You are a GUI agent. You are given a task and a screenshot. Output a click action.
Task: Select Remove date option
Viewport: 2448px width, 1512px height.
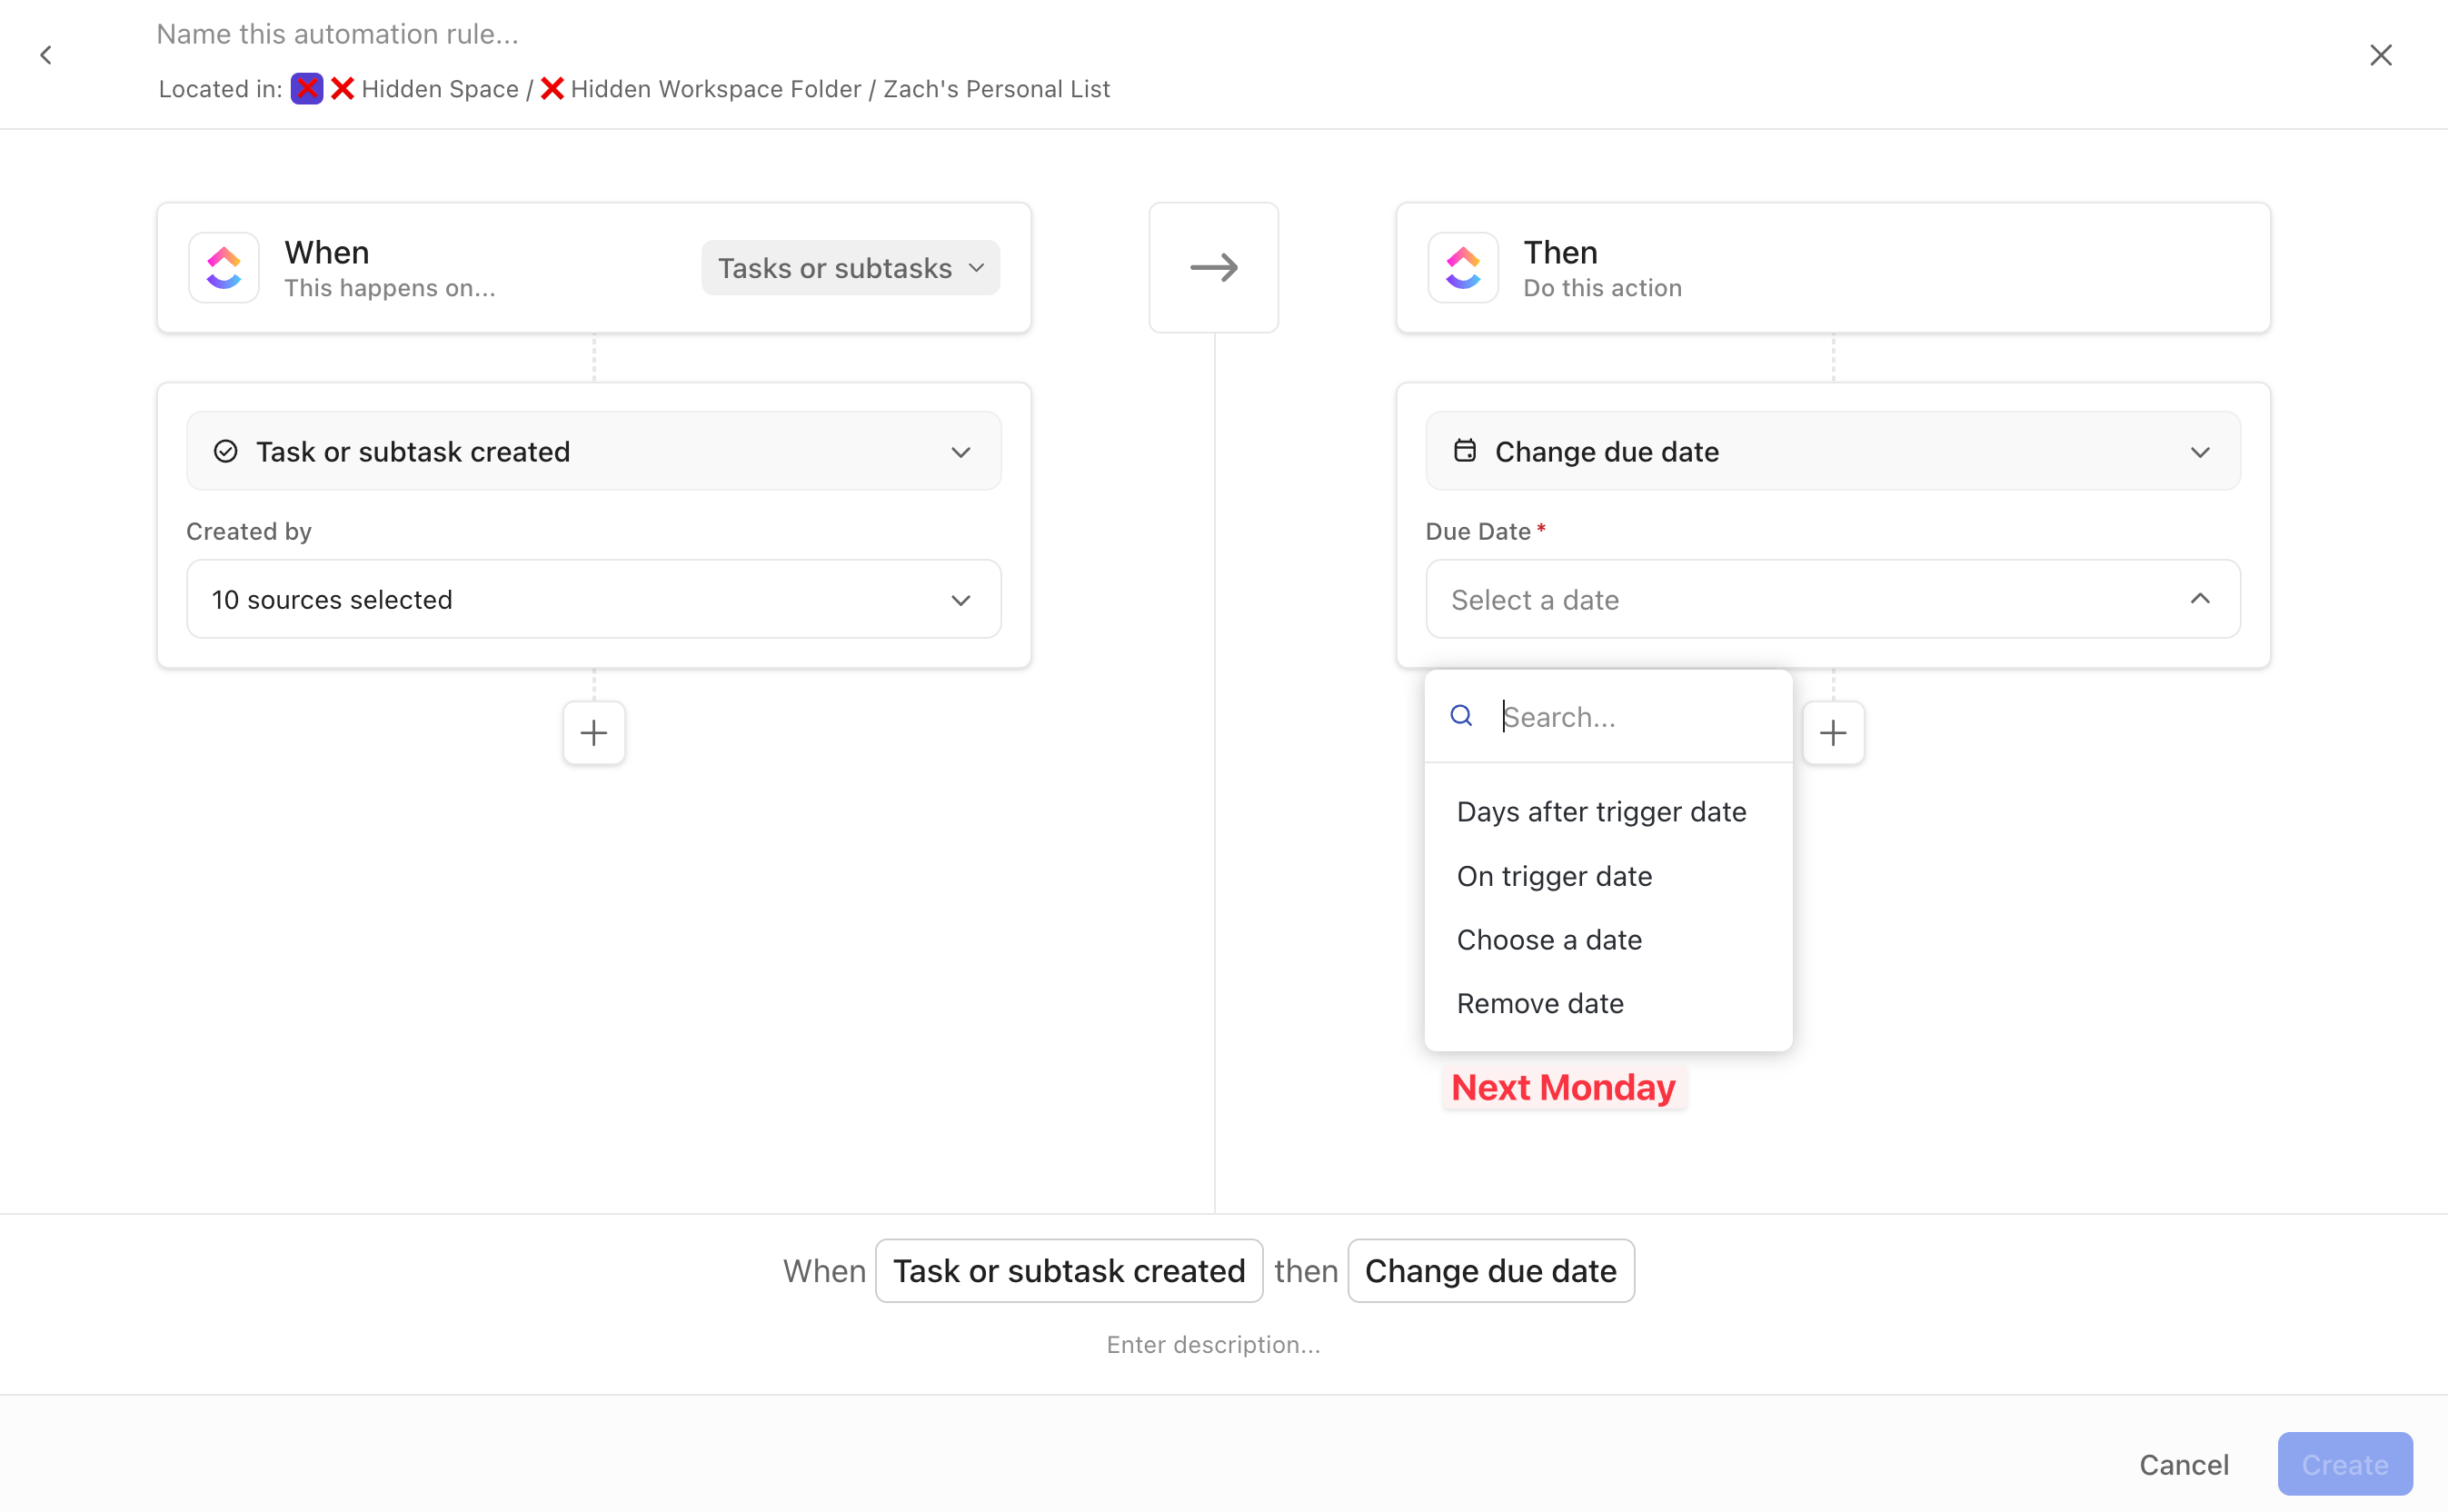(1608, 1003)
